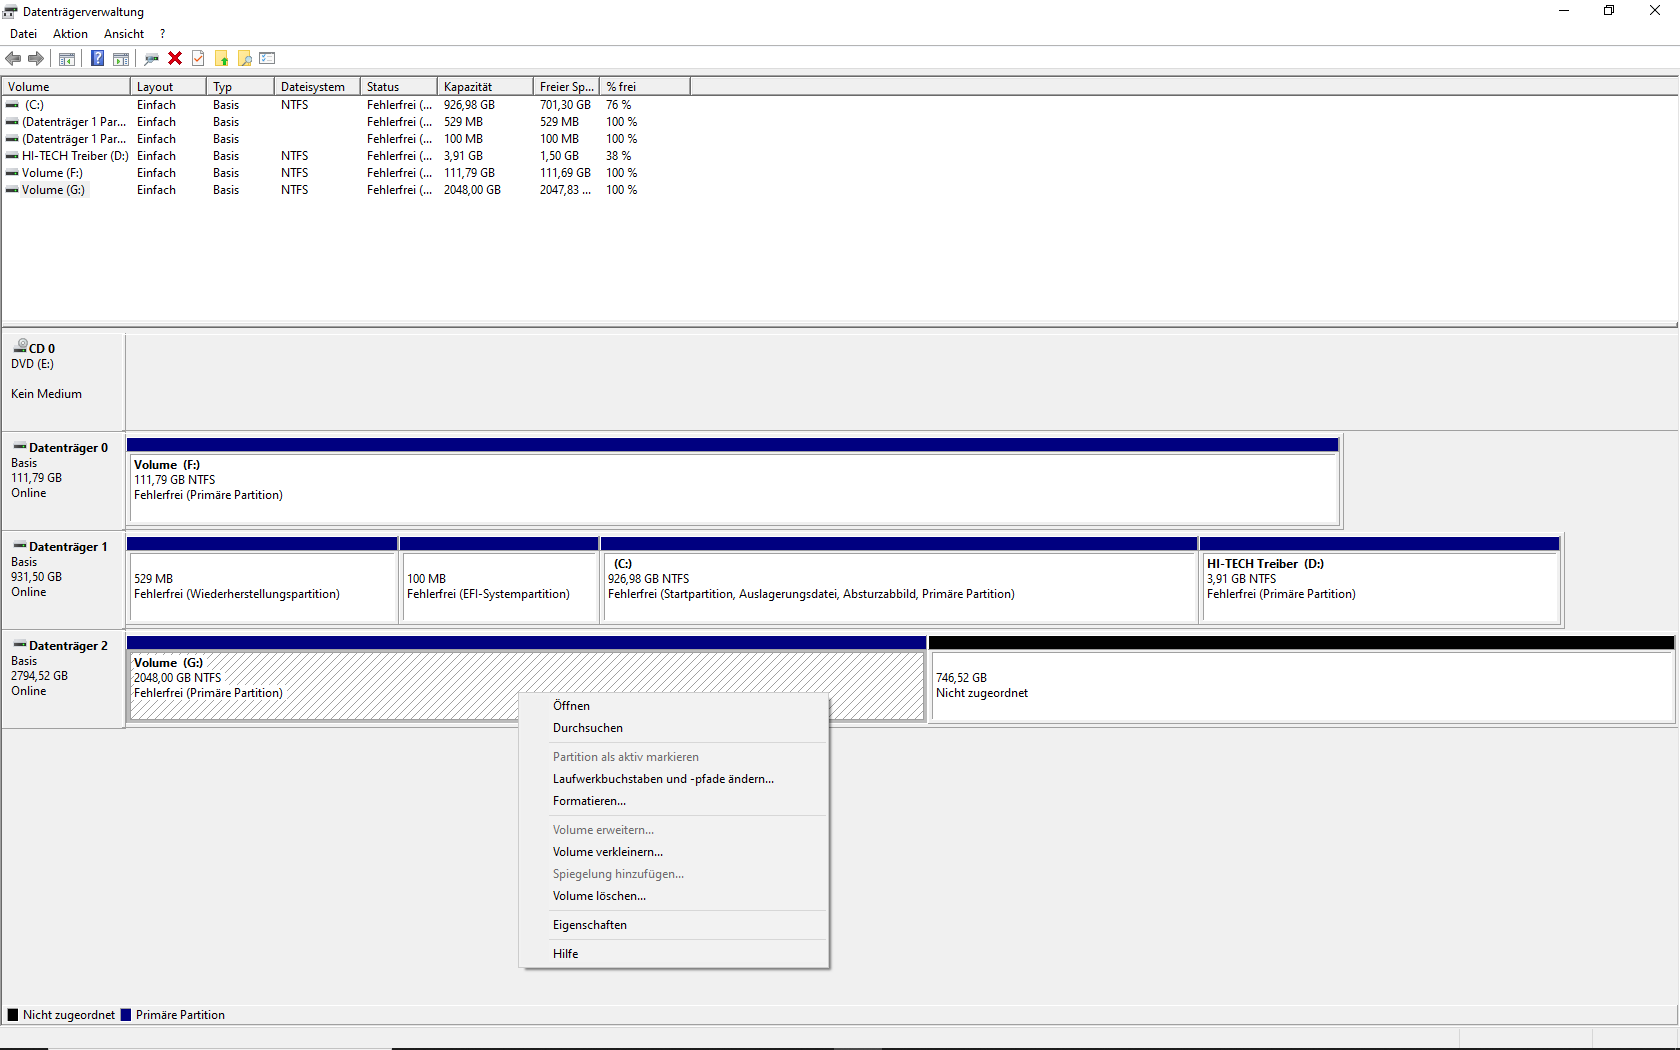Select Laufwerkbuchstaben und -pfade ändern
Screen dimensions: 1680x1050
point(674,779)
